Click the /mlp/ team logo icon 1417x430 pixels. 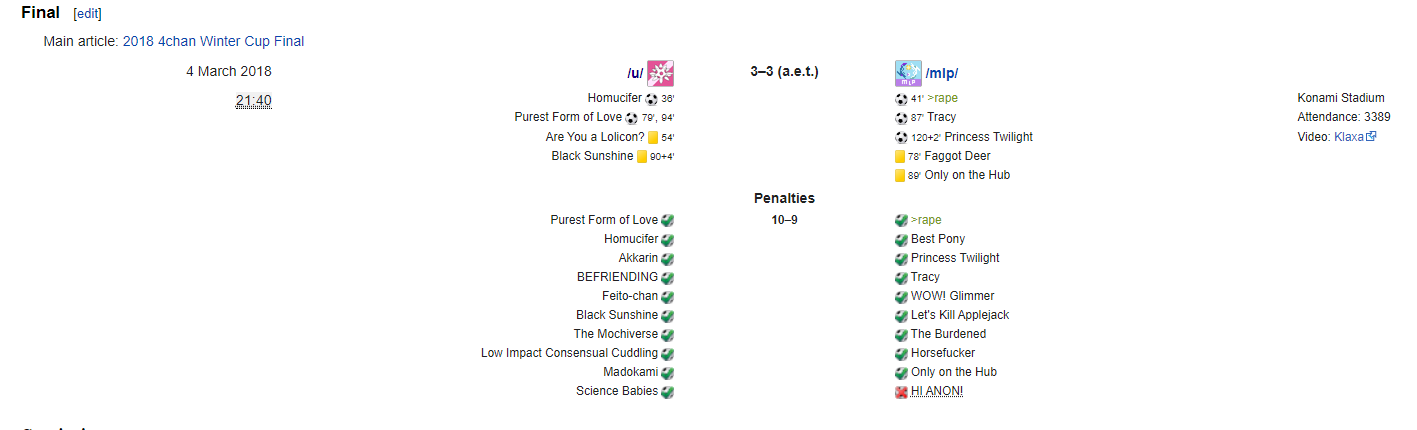click(908, 73)
